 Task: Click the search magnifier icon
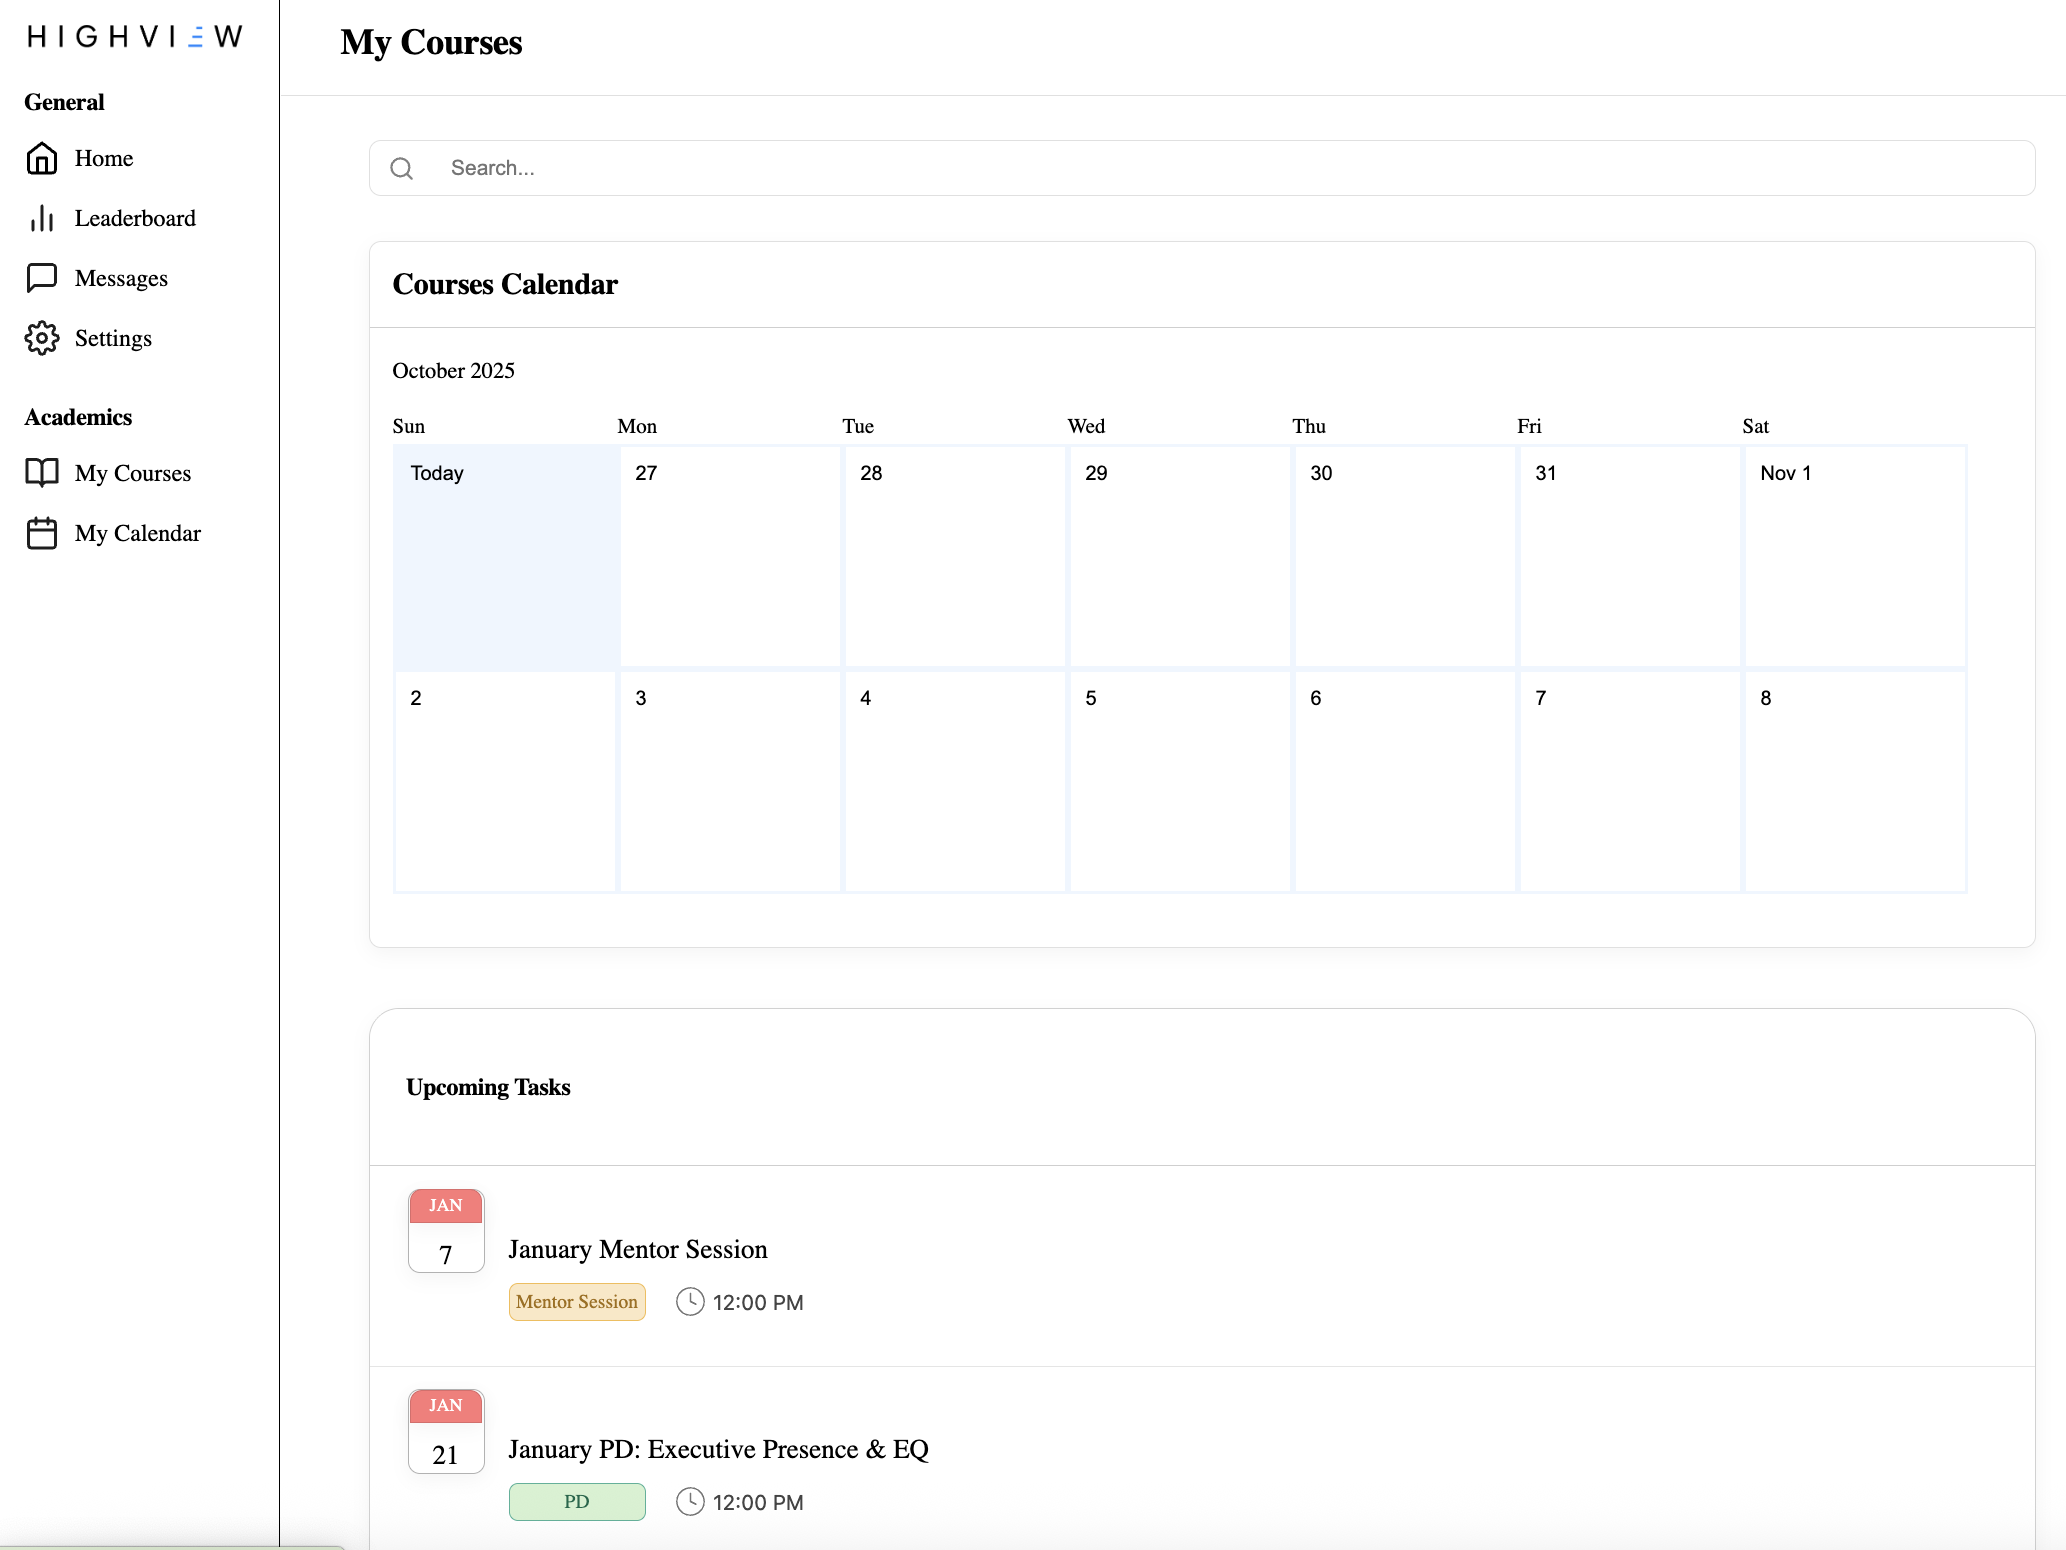click(402, 168)
